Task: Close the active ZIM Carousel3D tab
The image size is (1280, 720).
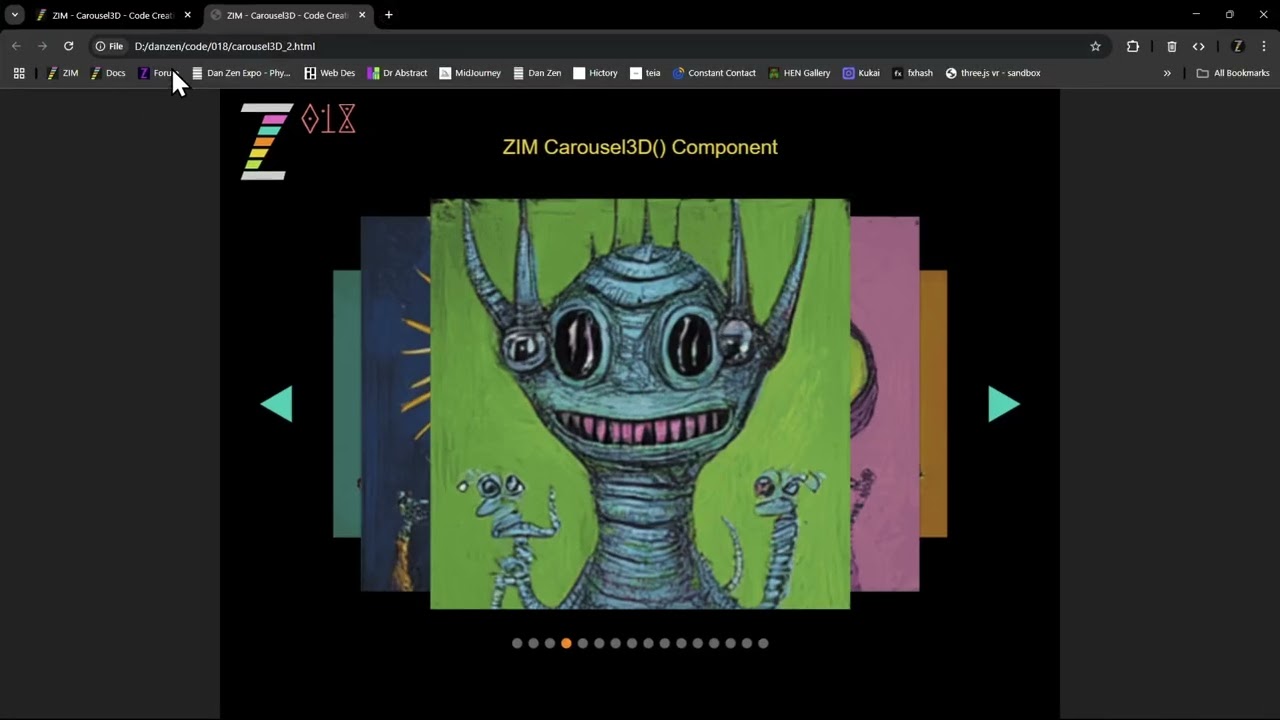Action: coord(362,15)
